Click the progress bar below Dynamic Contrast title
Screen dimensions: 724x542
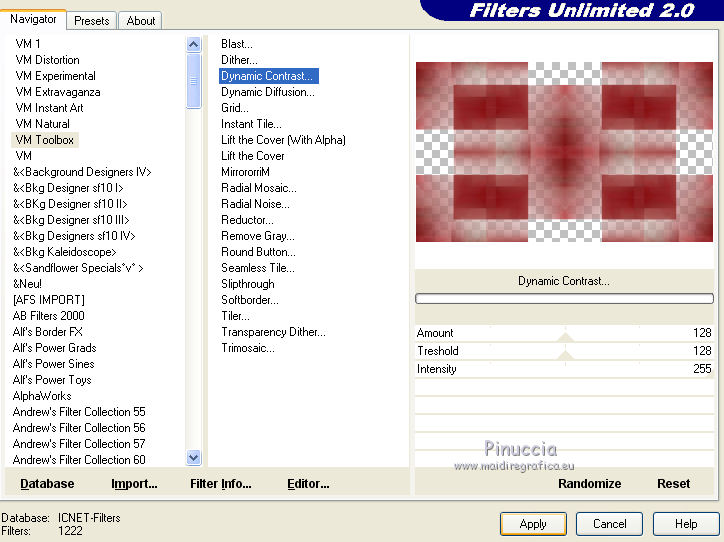tap(564, 299)
